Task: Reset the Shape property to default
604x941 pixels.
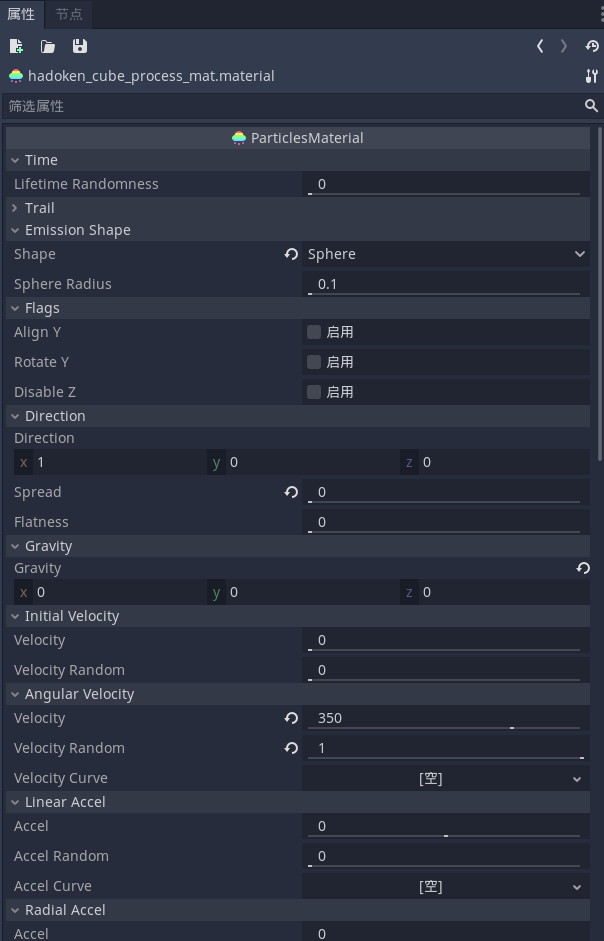Action: pyautogui.click(x=291, y=254)
